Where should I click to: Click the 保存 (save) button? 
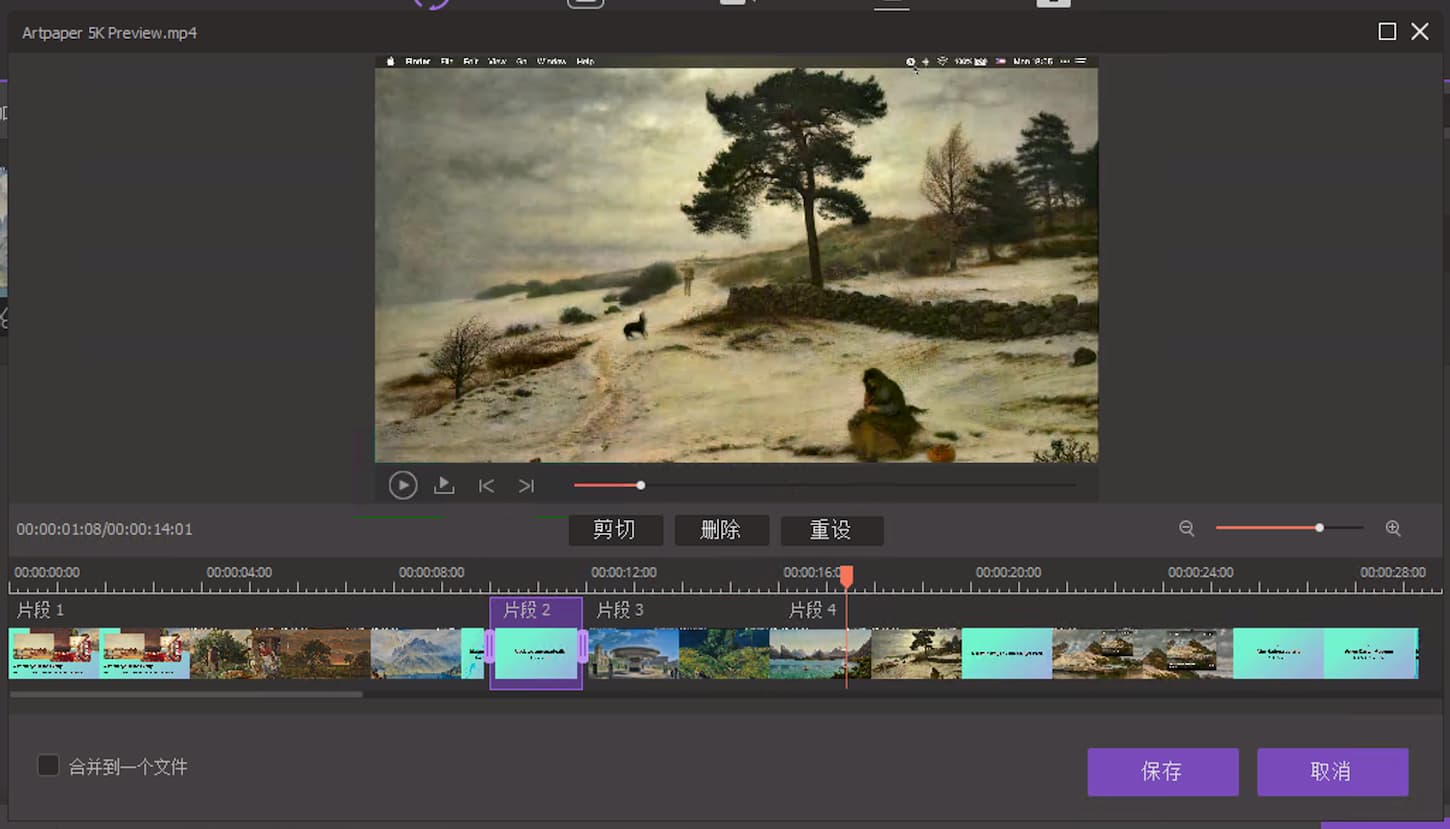(x=1163, y=772)
